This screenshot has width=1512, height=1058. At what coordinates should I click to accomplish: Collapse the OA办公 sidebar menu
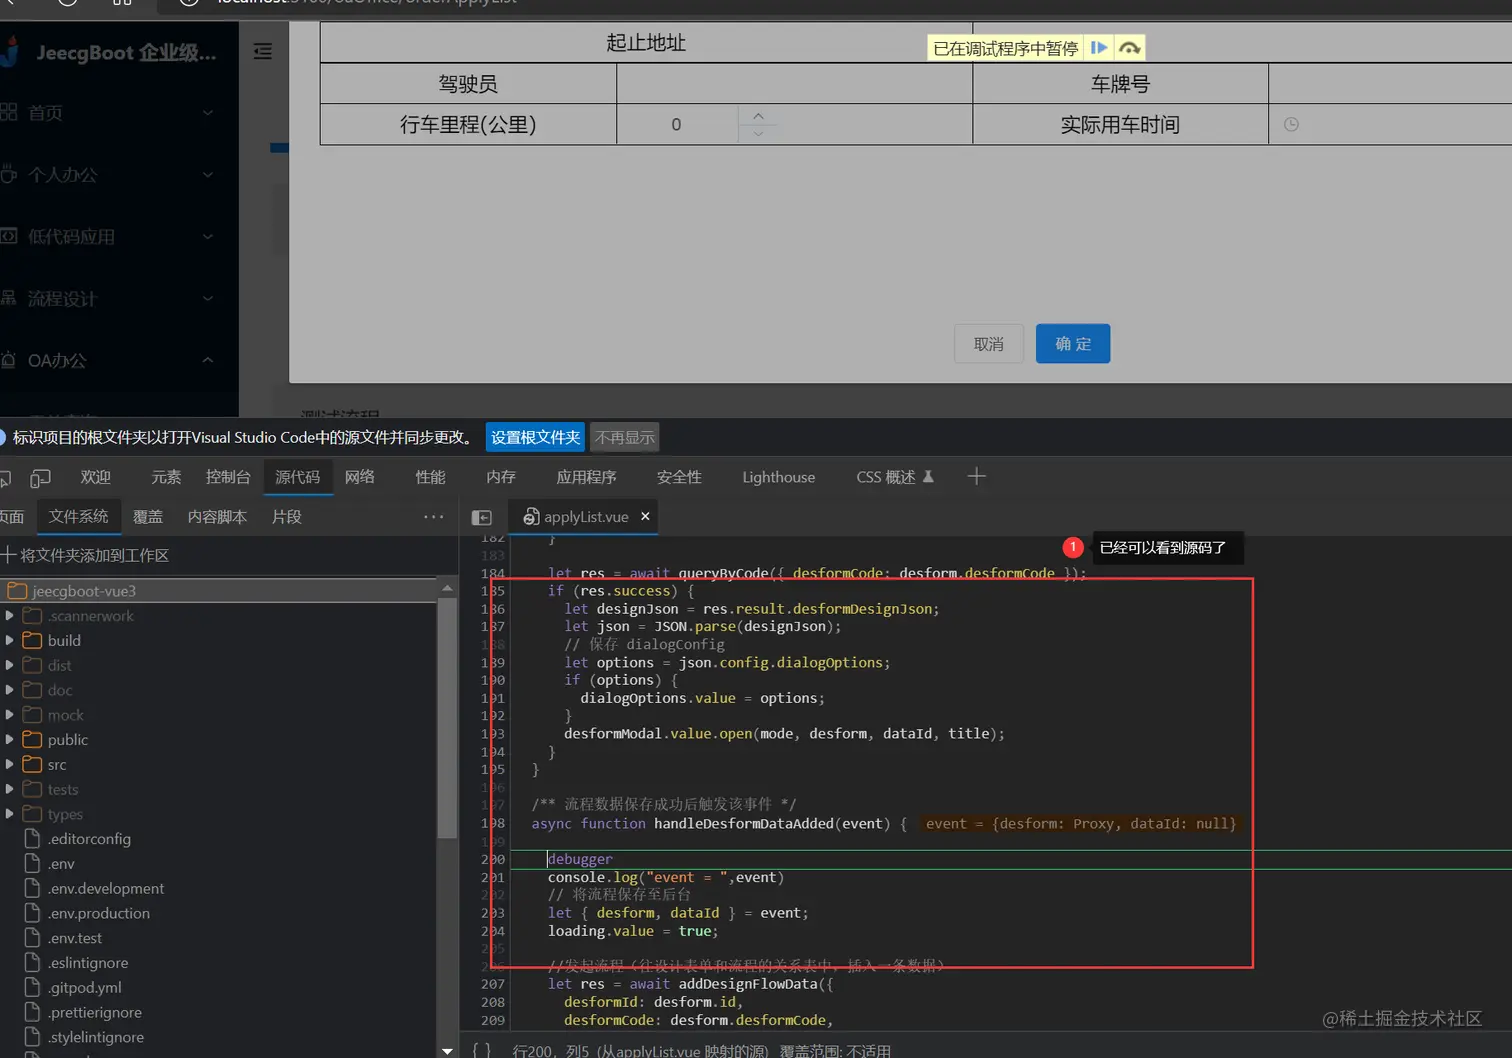(119, 360)
